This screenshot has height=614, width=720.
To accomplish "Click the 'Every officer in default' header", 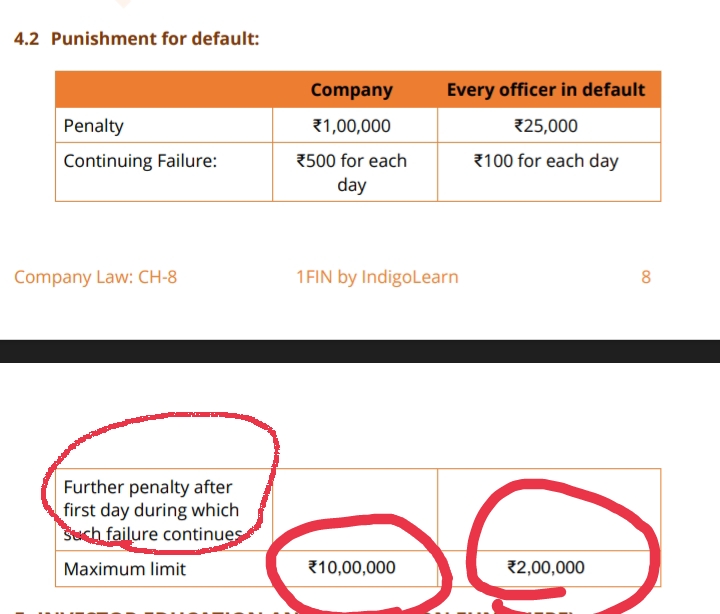I will pos(546,90).
